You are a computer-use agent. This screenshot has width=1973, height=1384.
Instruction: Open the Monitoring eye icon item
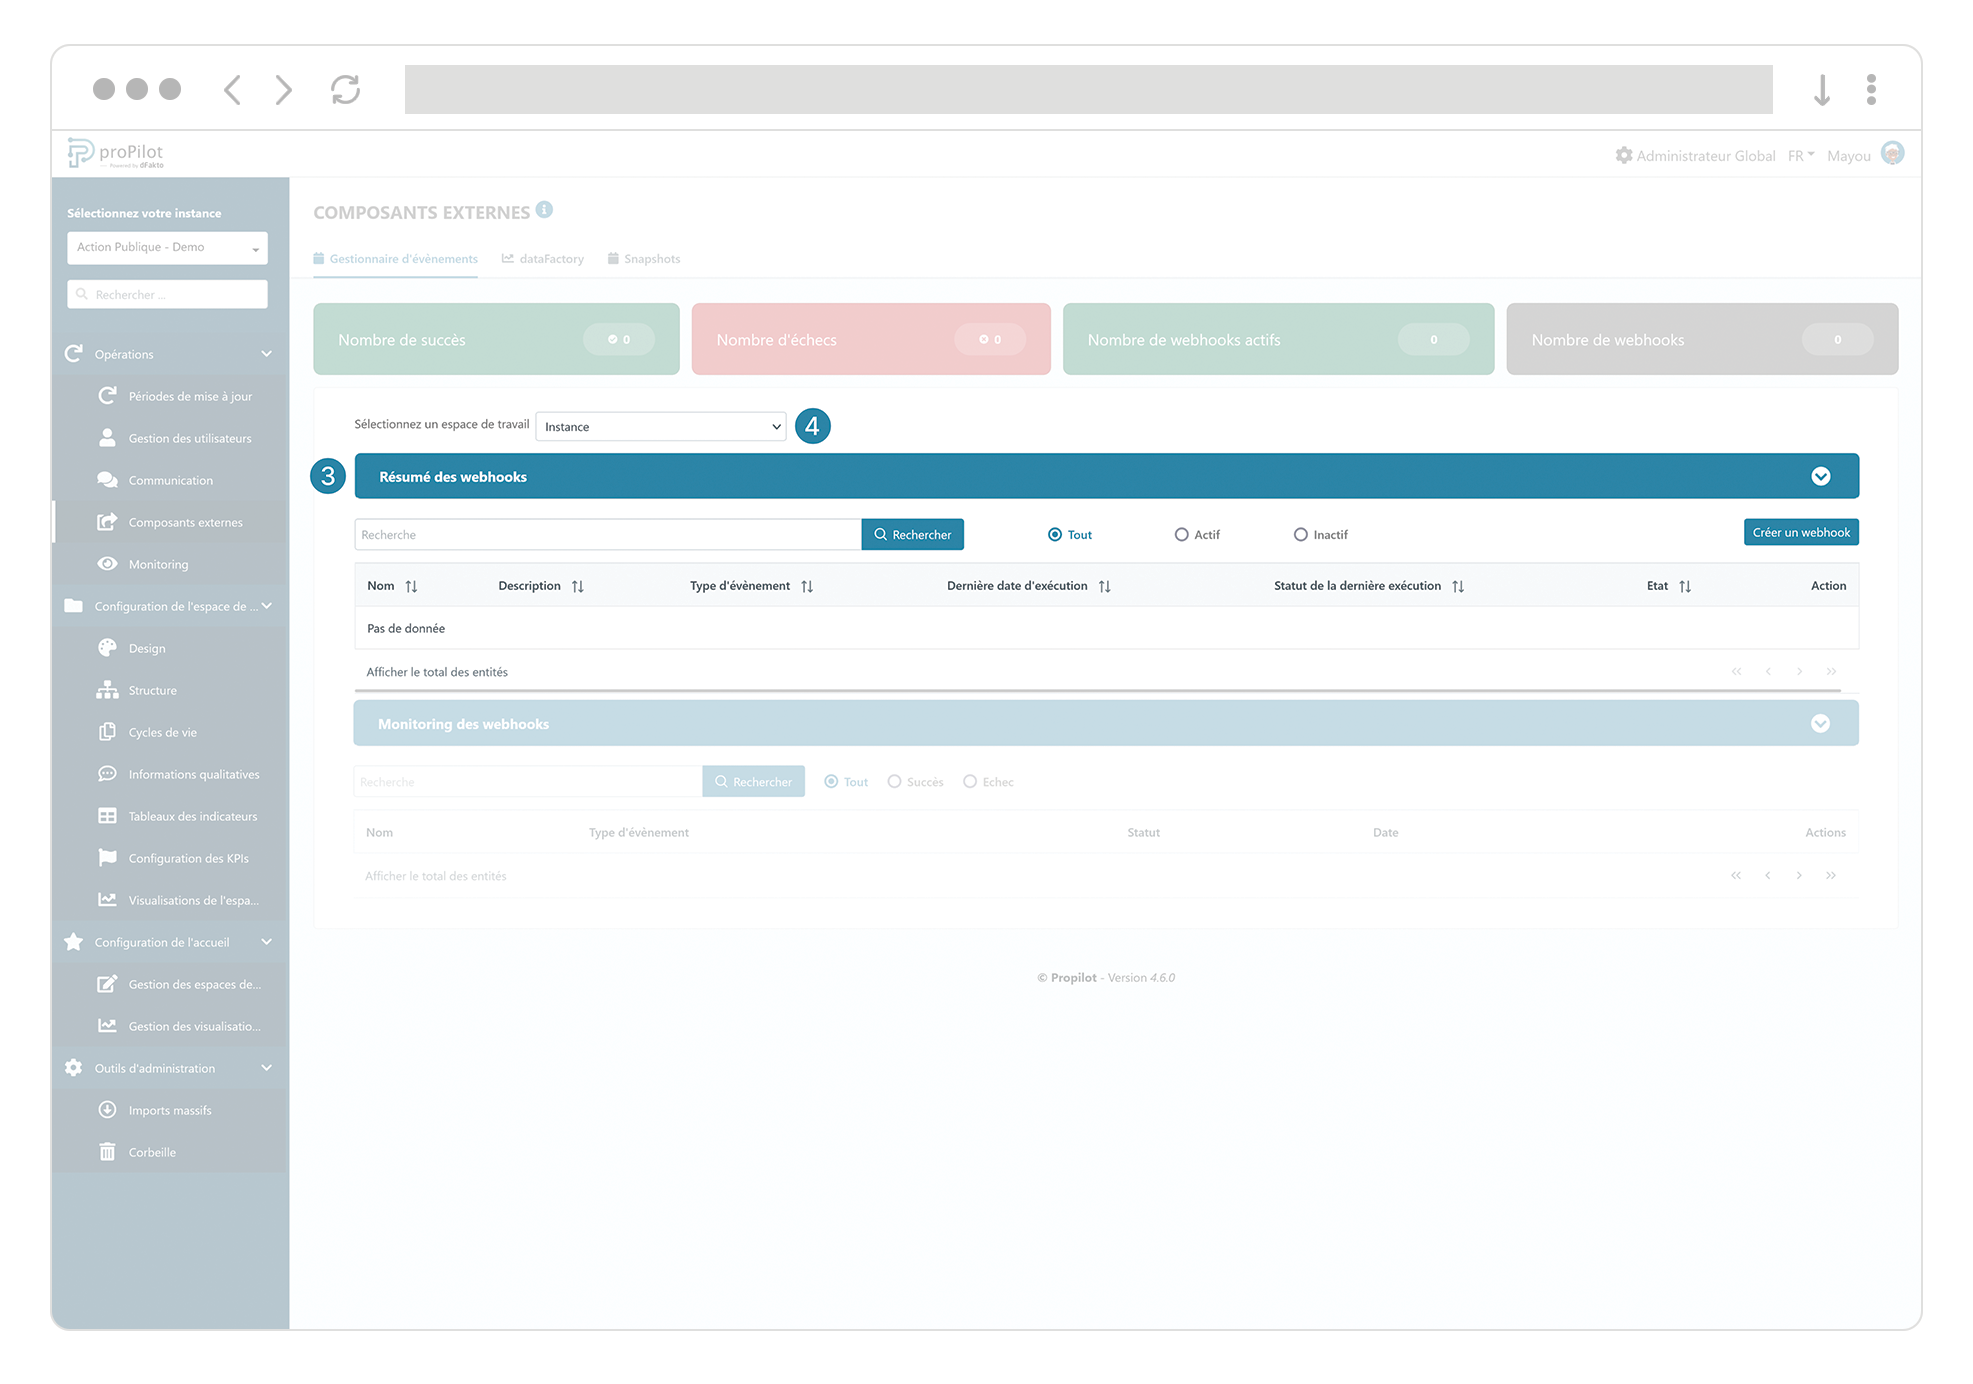tap(108, 564)
